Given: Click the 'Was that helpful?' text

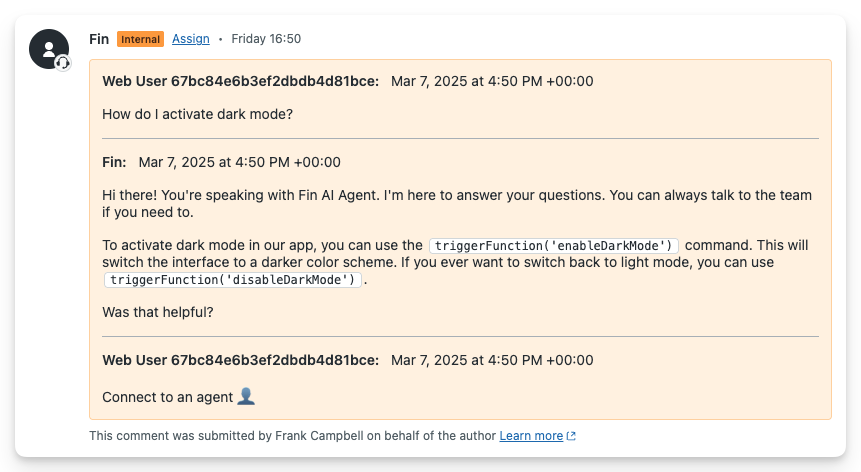Looking at the screenshot, I should [x=158, y=312].
